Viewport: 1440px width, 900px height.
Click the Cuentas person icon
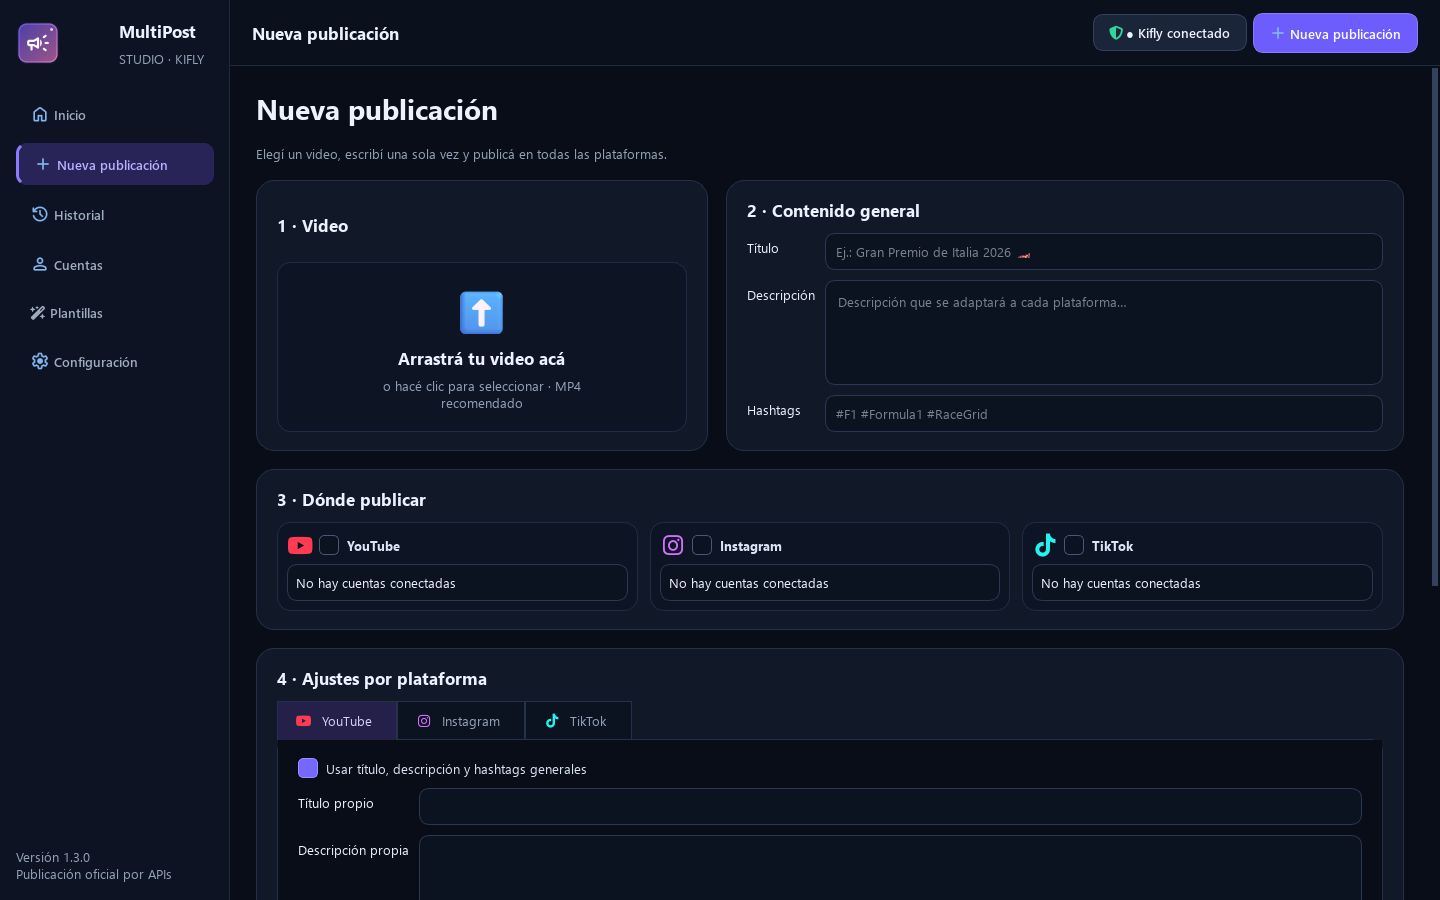40,264
